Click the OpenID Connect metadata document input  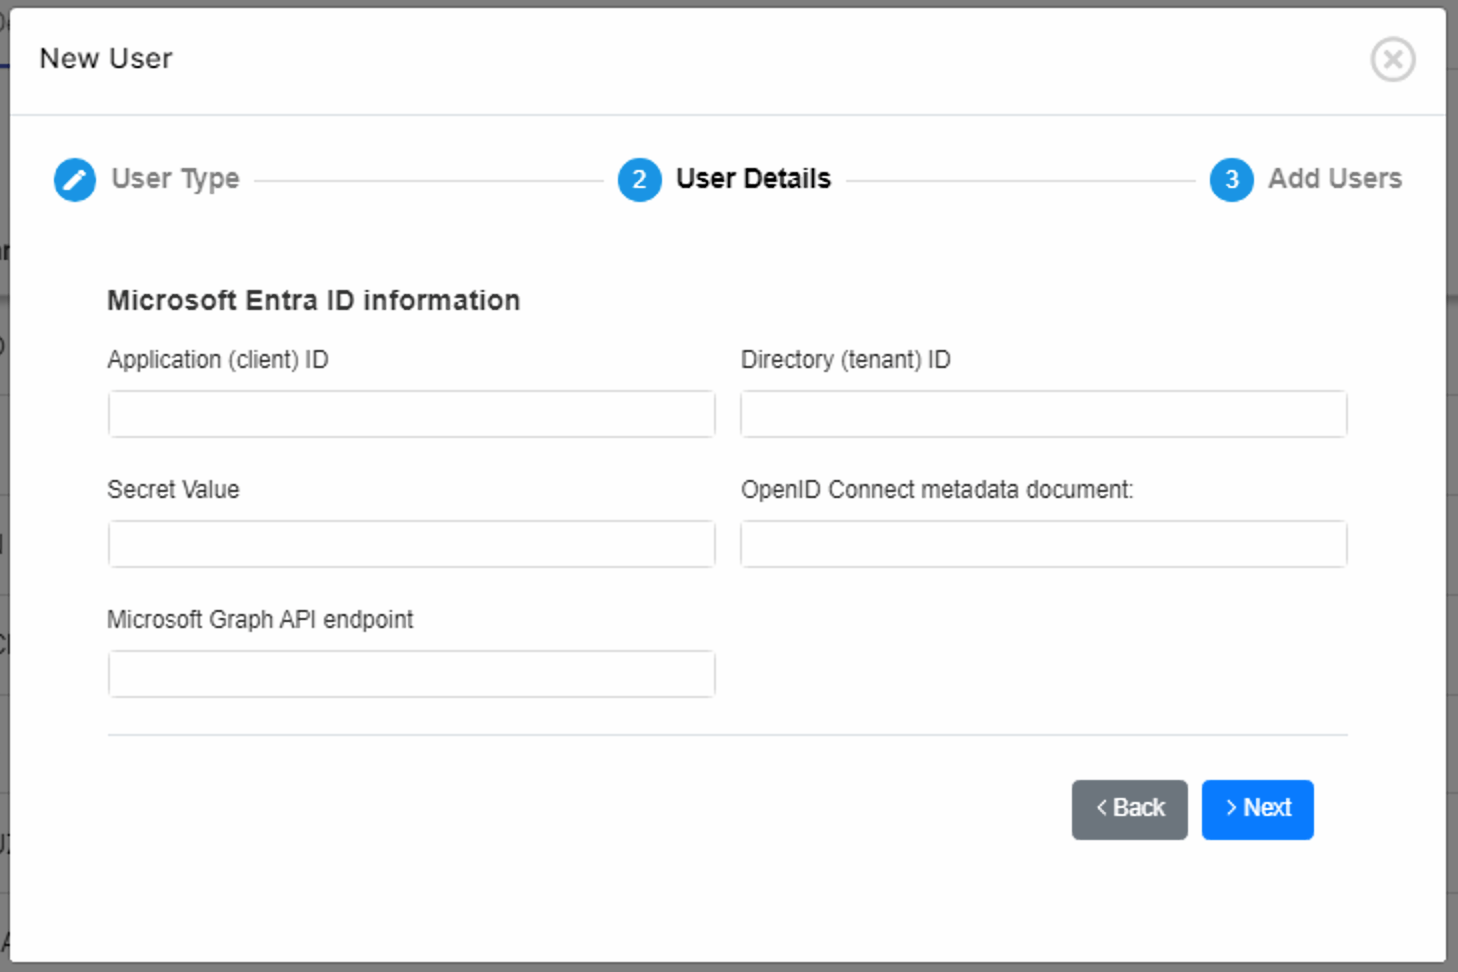1043,544
